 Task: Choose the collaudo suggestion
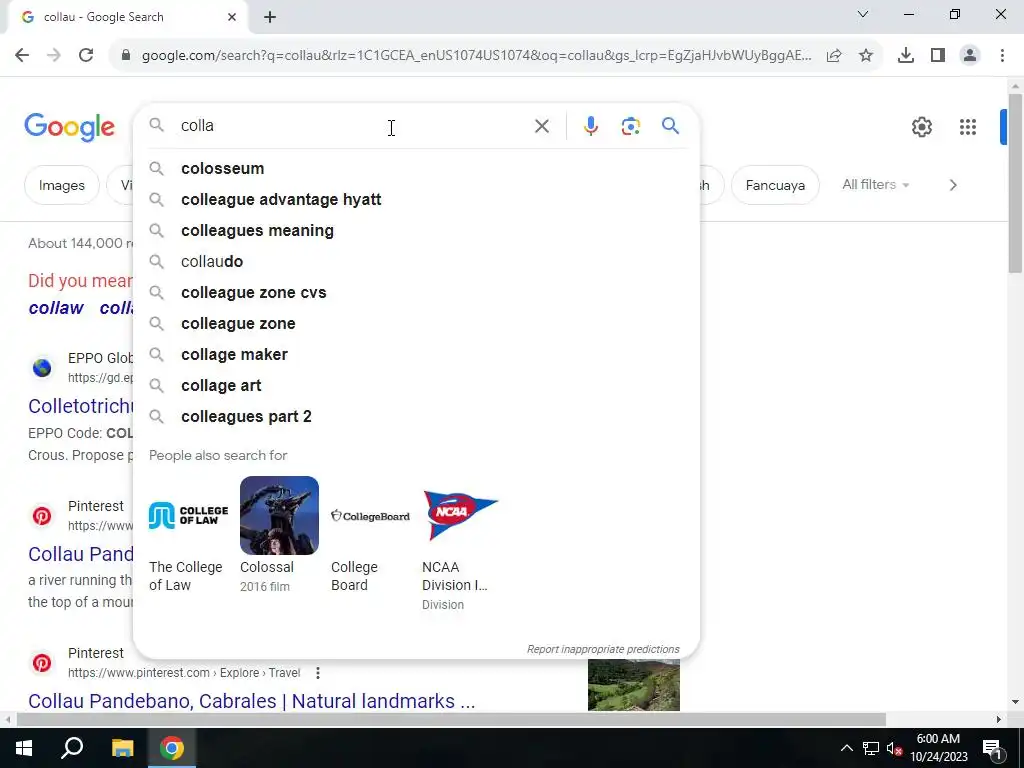[x=416, y=262]
